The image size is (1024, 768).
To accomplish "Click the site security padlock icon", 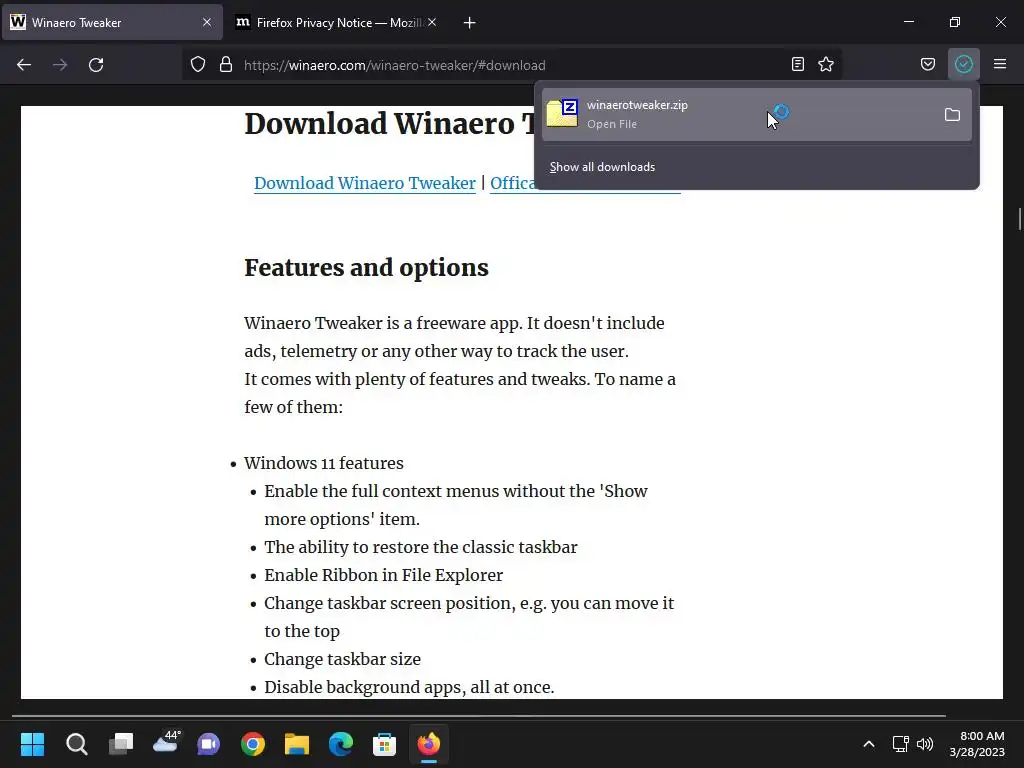I will pyautogui.click(x=226, y=65).
